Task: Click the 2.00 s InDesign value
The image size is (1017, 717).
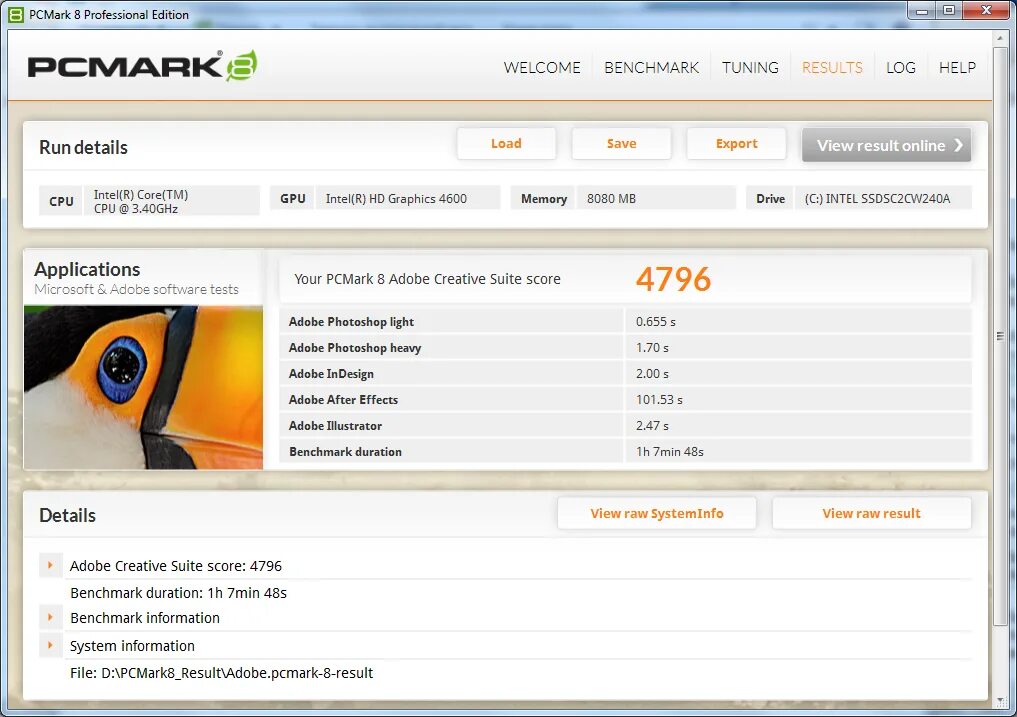Action: point(652,374)
